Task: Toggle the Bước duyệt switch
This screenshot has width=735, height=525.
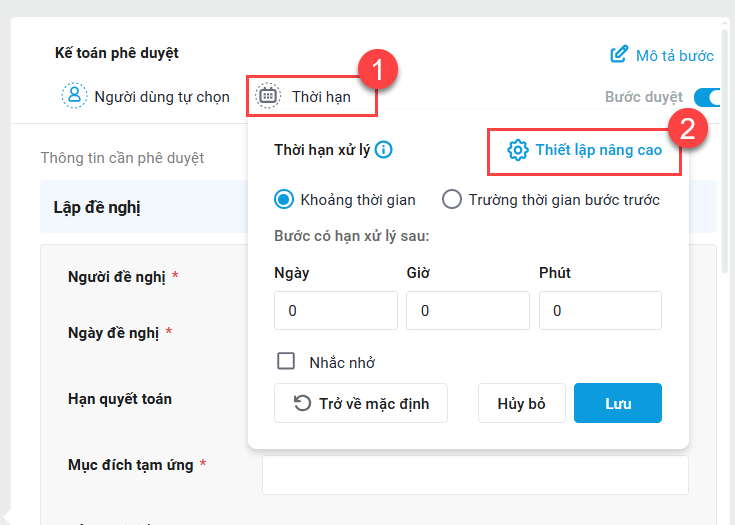Action: 708,98
